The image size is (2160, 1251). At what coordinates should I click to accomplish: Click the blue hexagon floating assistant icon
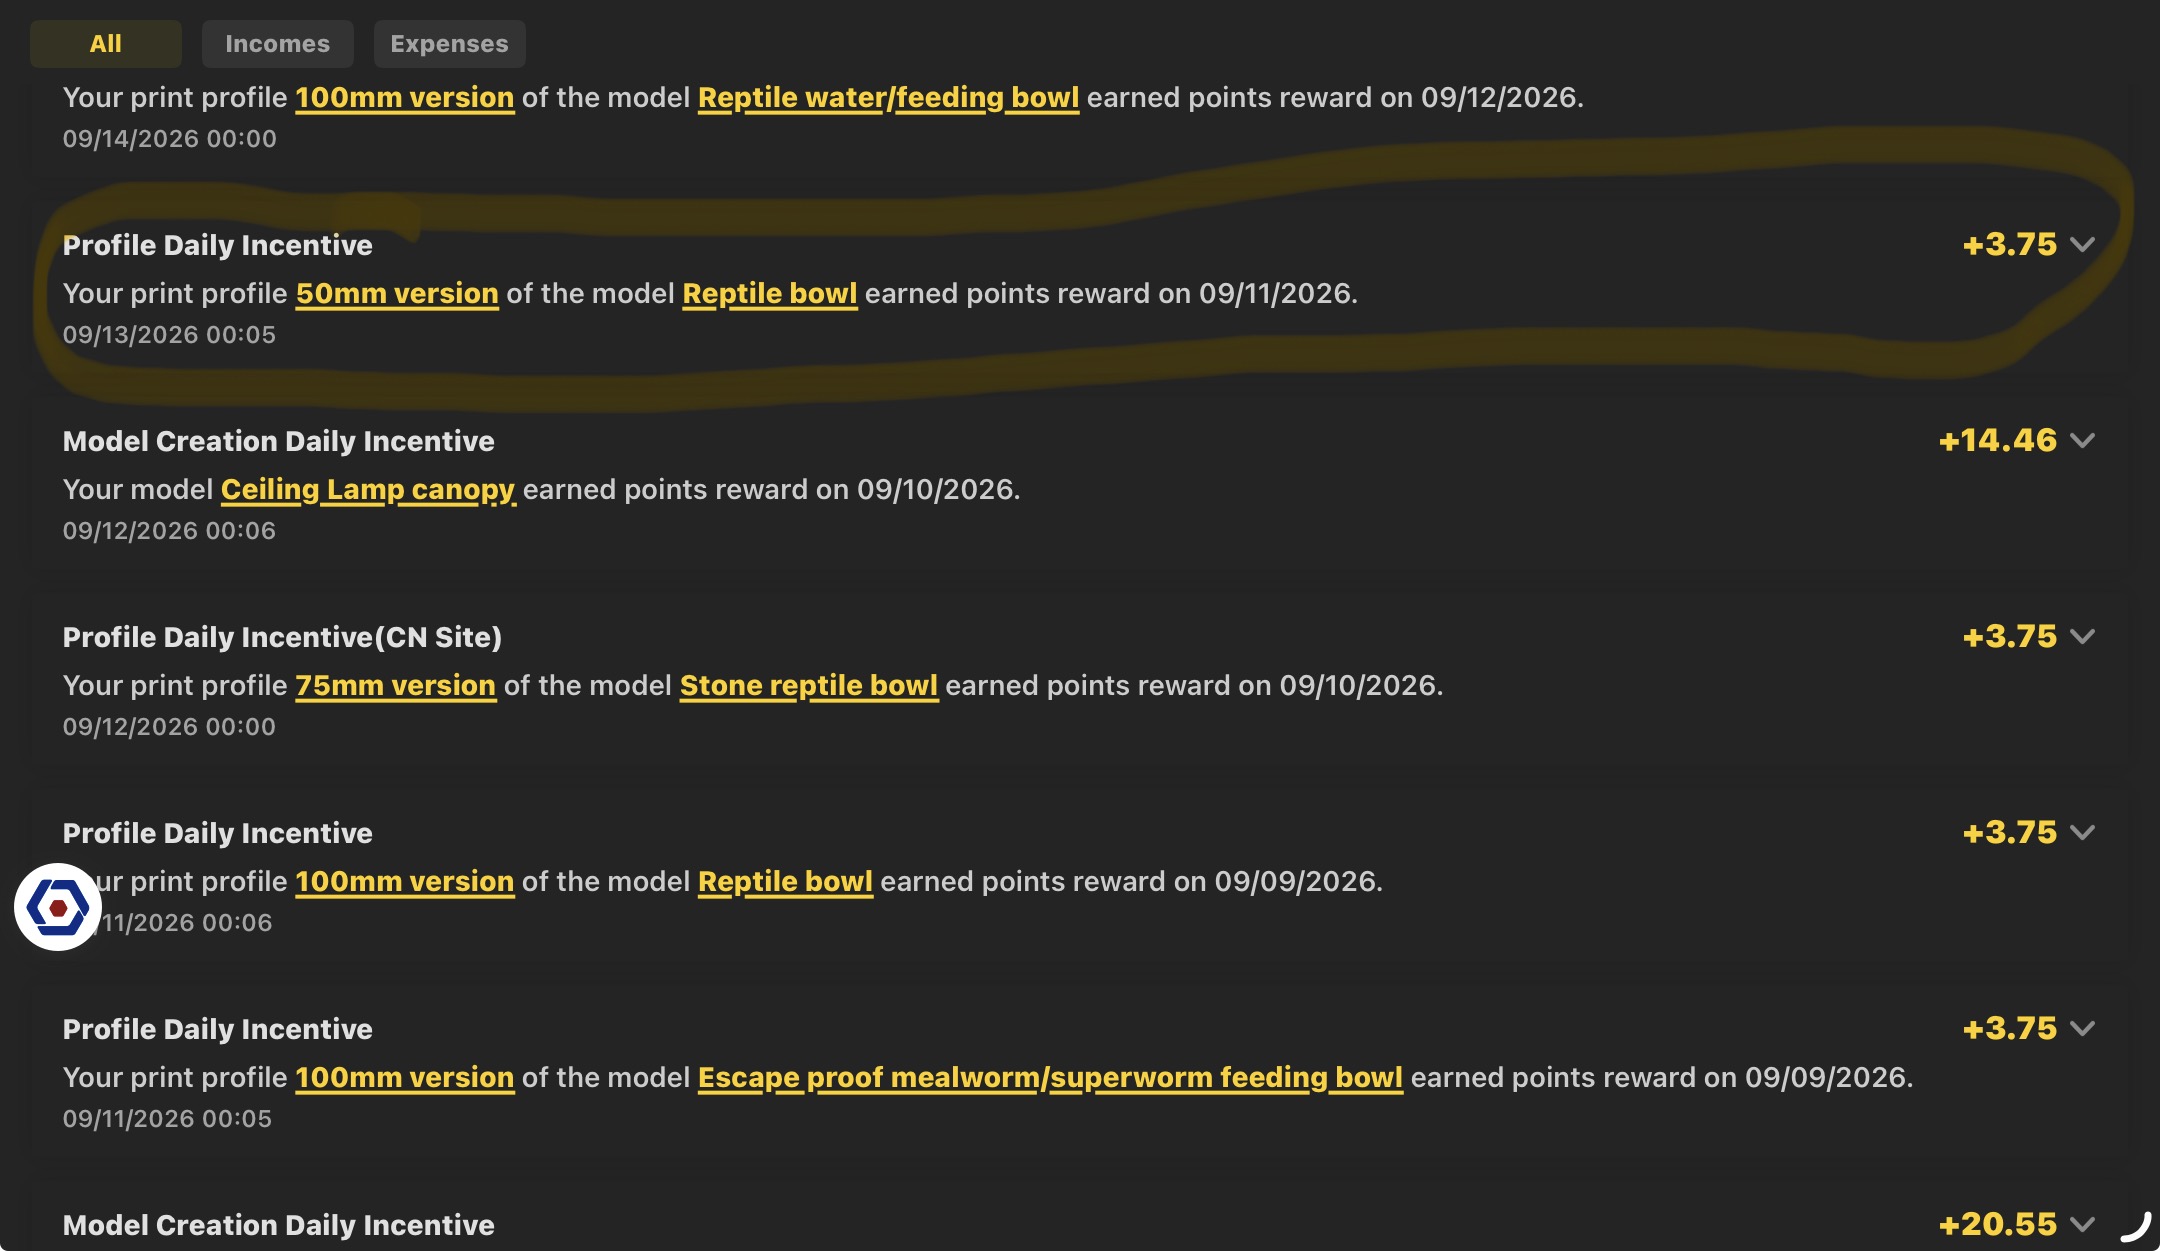click(x=58, y=907)
